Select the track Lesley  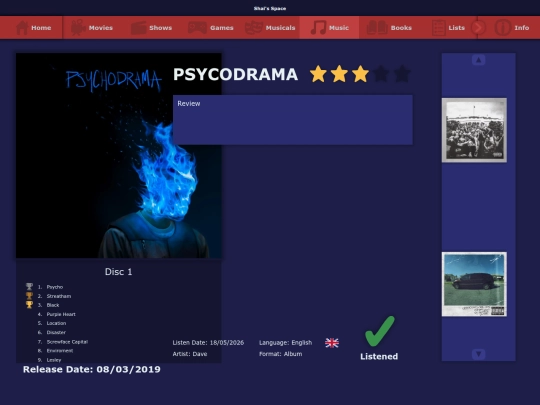(54, 360)
